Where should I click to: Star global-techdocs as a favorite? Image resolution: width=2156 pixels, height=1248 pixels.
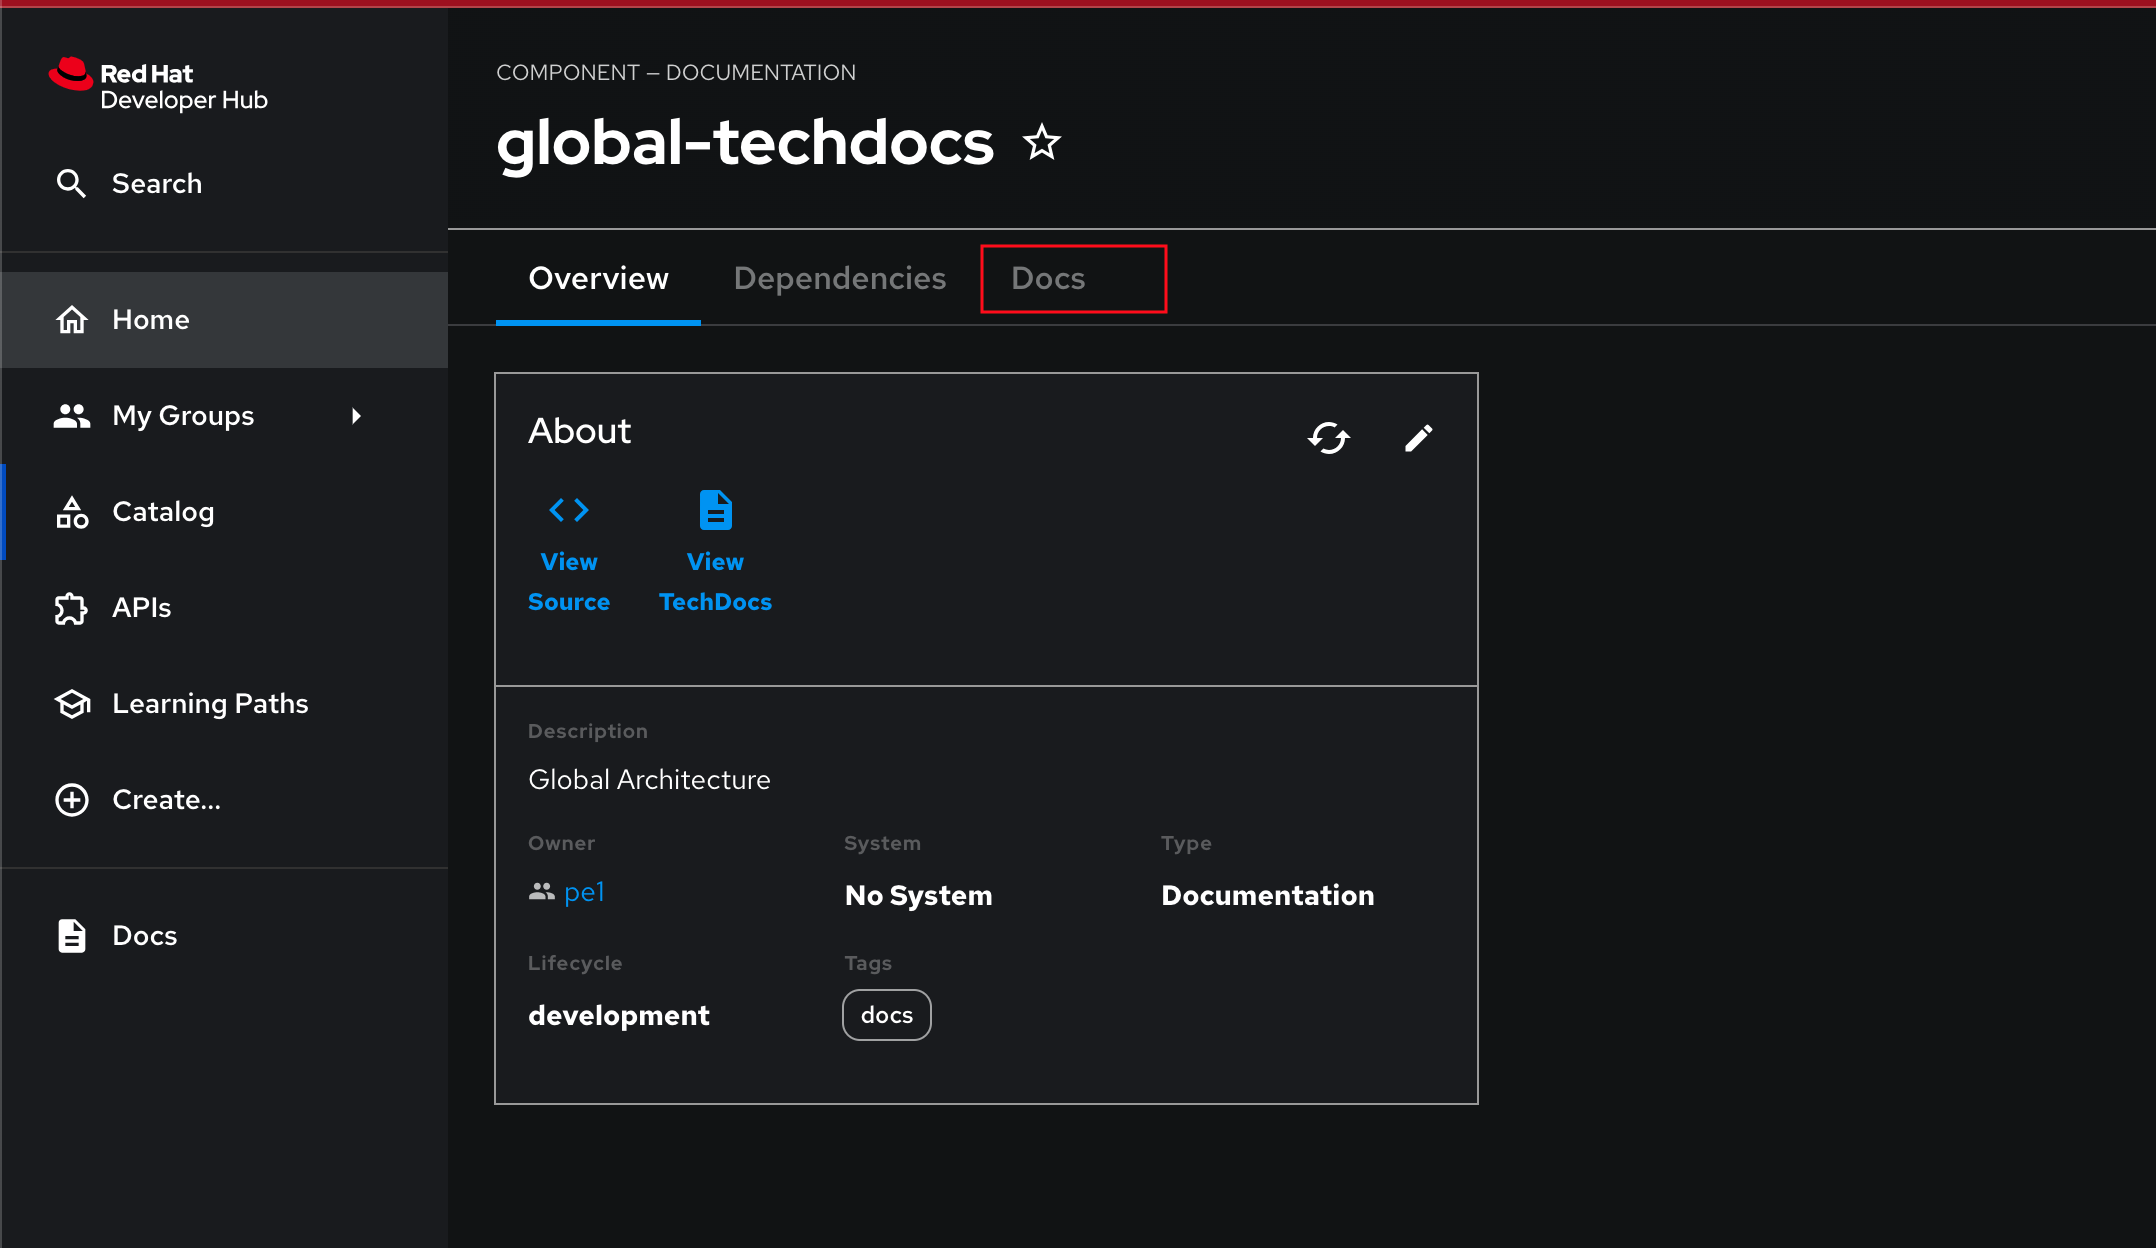pyautogui.click(x=1041, y=142)
